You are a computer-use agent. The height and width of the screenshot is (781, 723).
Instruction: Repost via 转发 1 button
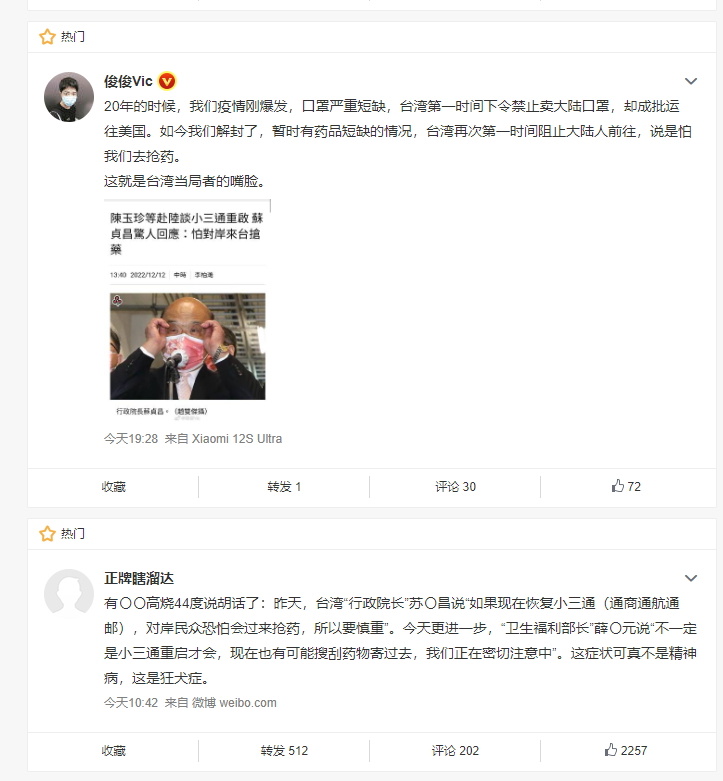pos(284,487)
